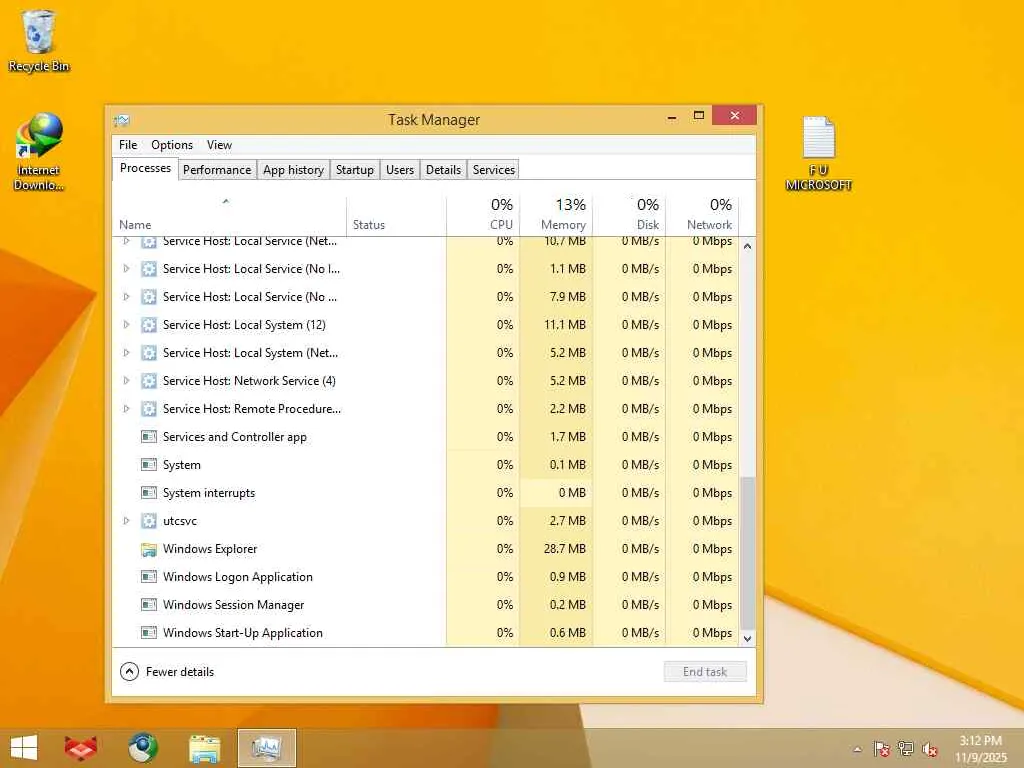Click the Action Center flag tray icon
This screenshot has width=1024, height=768.
click(x=882, y=749)
